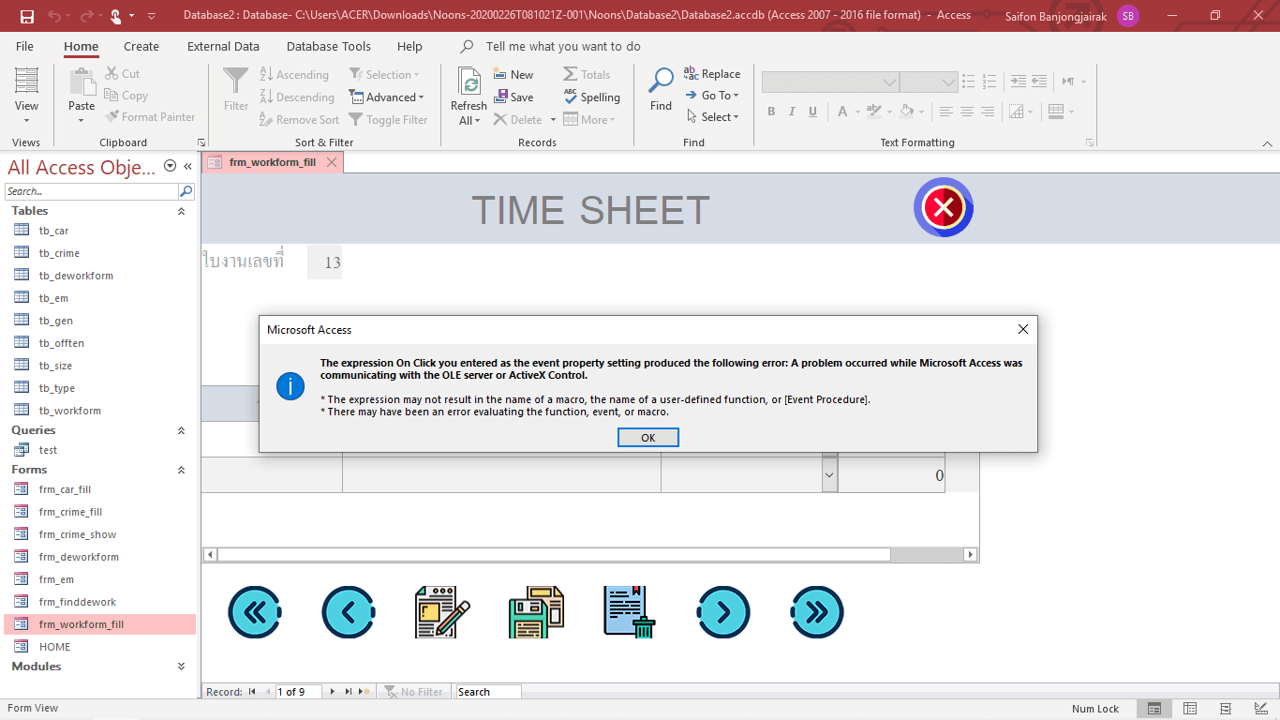This screenshot has width=1280, height=720.
Task: Click the delete record trash icon
Action: point(629,612)
